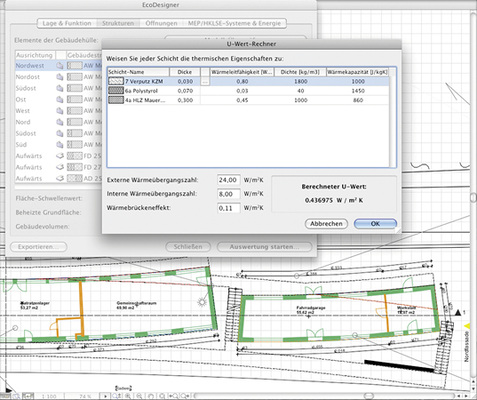Switch to the Strukturen tab
Image resolution: width=477 pixels, height=400 pixels.
pos(118,23)
